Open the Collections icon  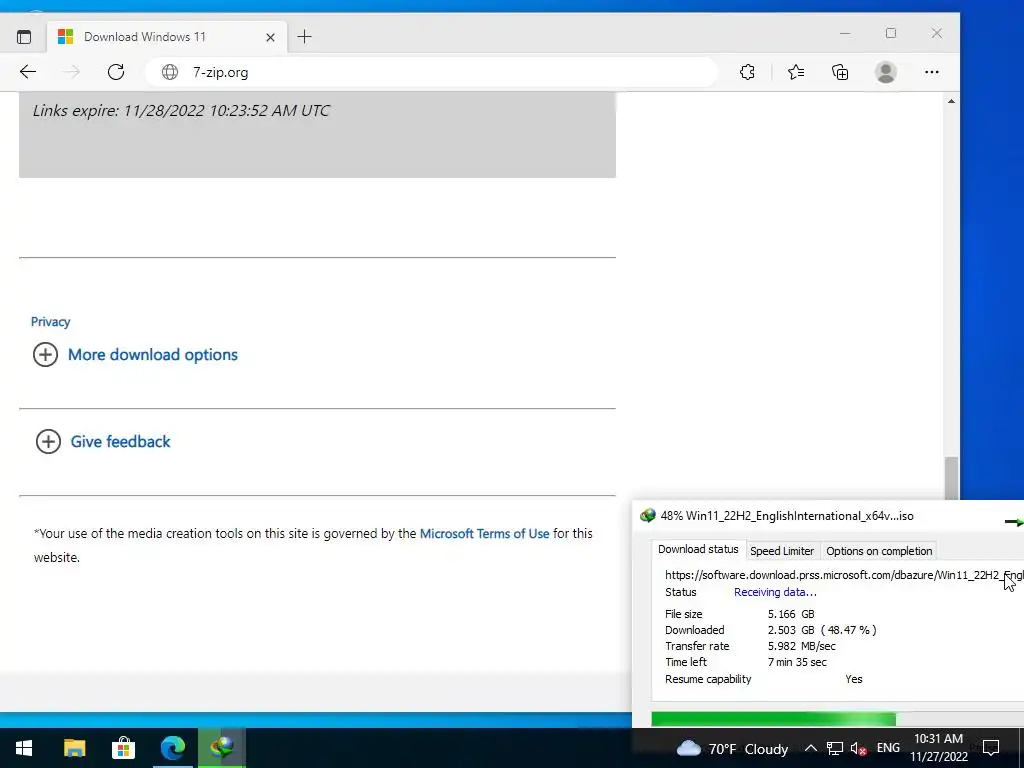click(840, 72)
